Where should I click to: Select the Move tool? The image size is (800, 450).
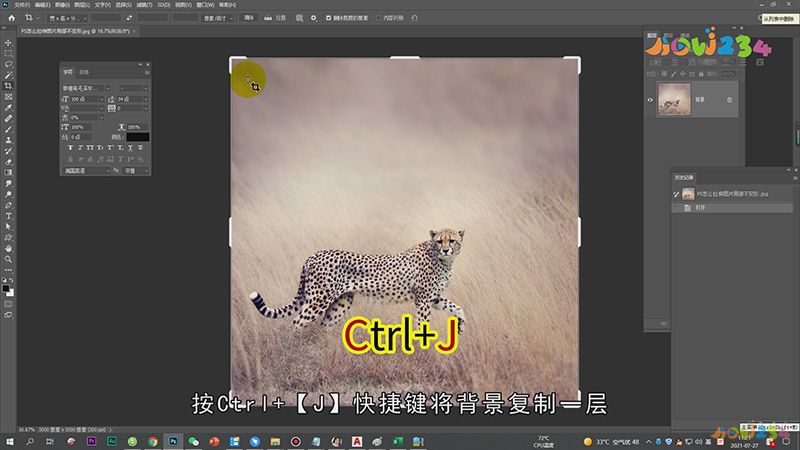click(x=8, y=43)
